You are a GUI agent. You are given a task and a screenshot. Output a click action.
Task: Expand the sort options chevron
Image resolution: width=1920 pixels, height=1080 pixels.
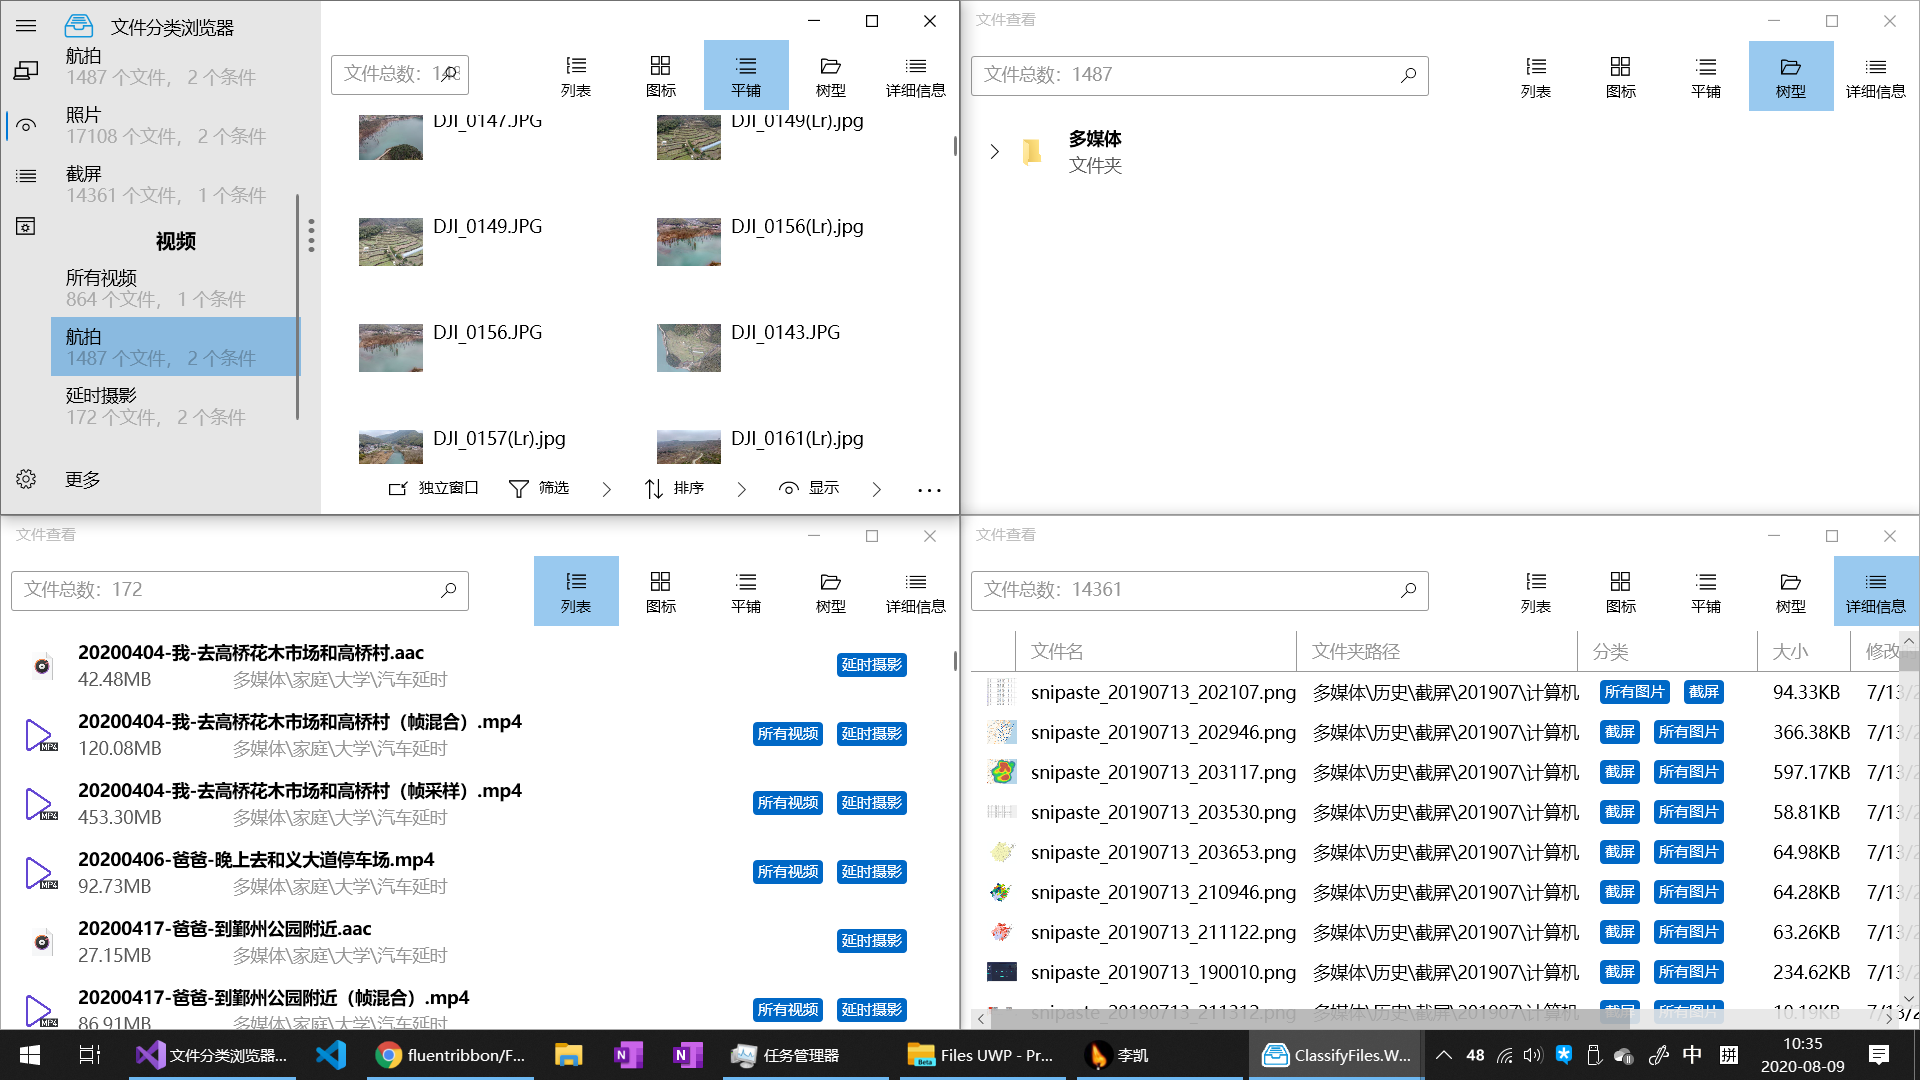tap(741, 489)
